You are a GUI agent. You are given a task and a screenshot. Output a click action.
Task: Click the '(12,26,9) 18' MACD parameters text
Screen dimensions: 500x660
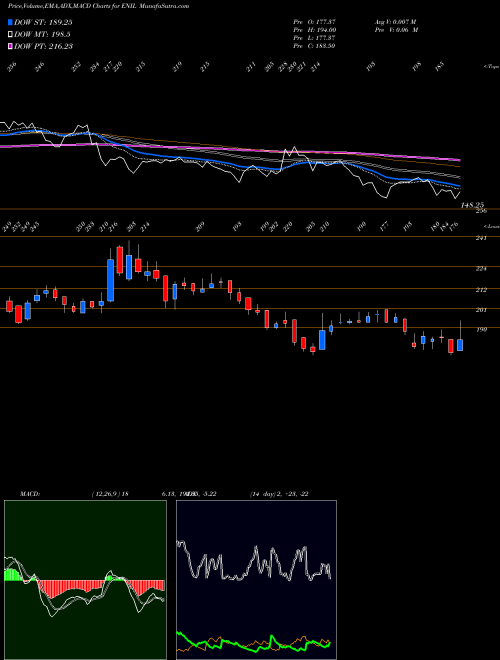click(110, 493)
